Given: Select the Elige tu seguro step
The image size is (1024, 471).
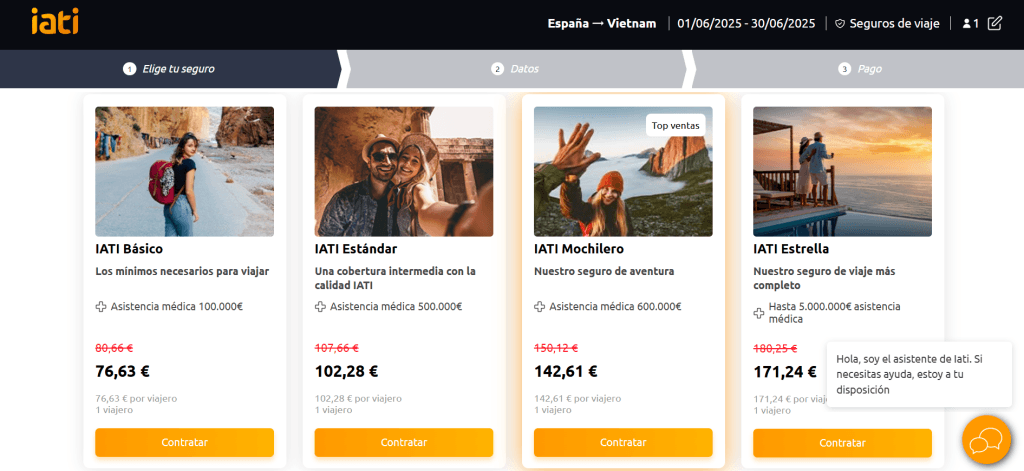Looking at the screenshot, I should [x=170, y=69].
